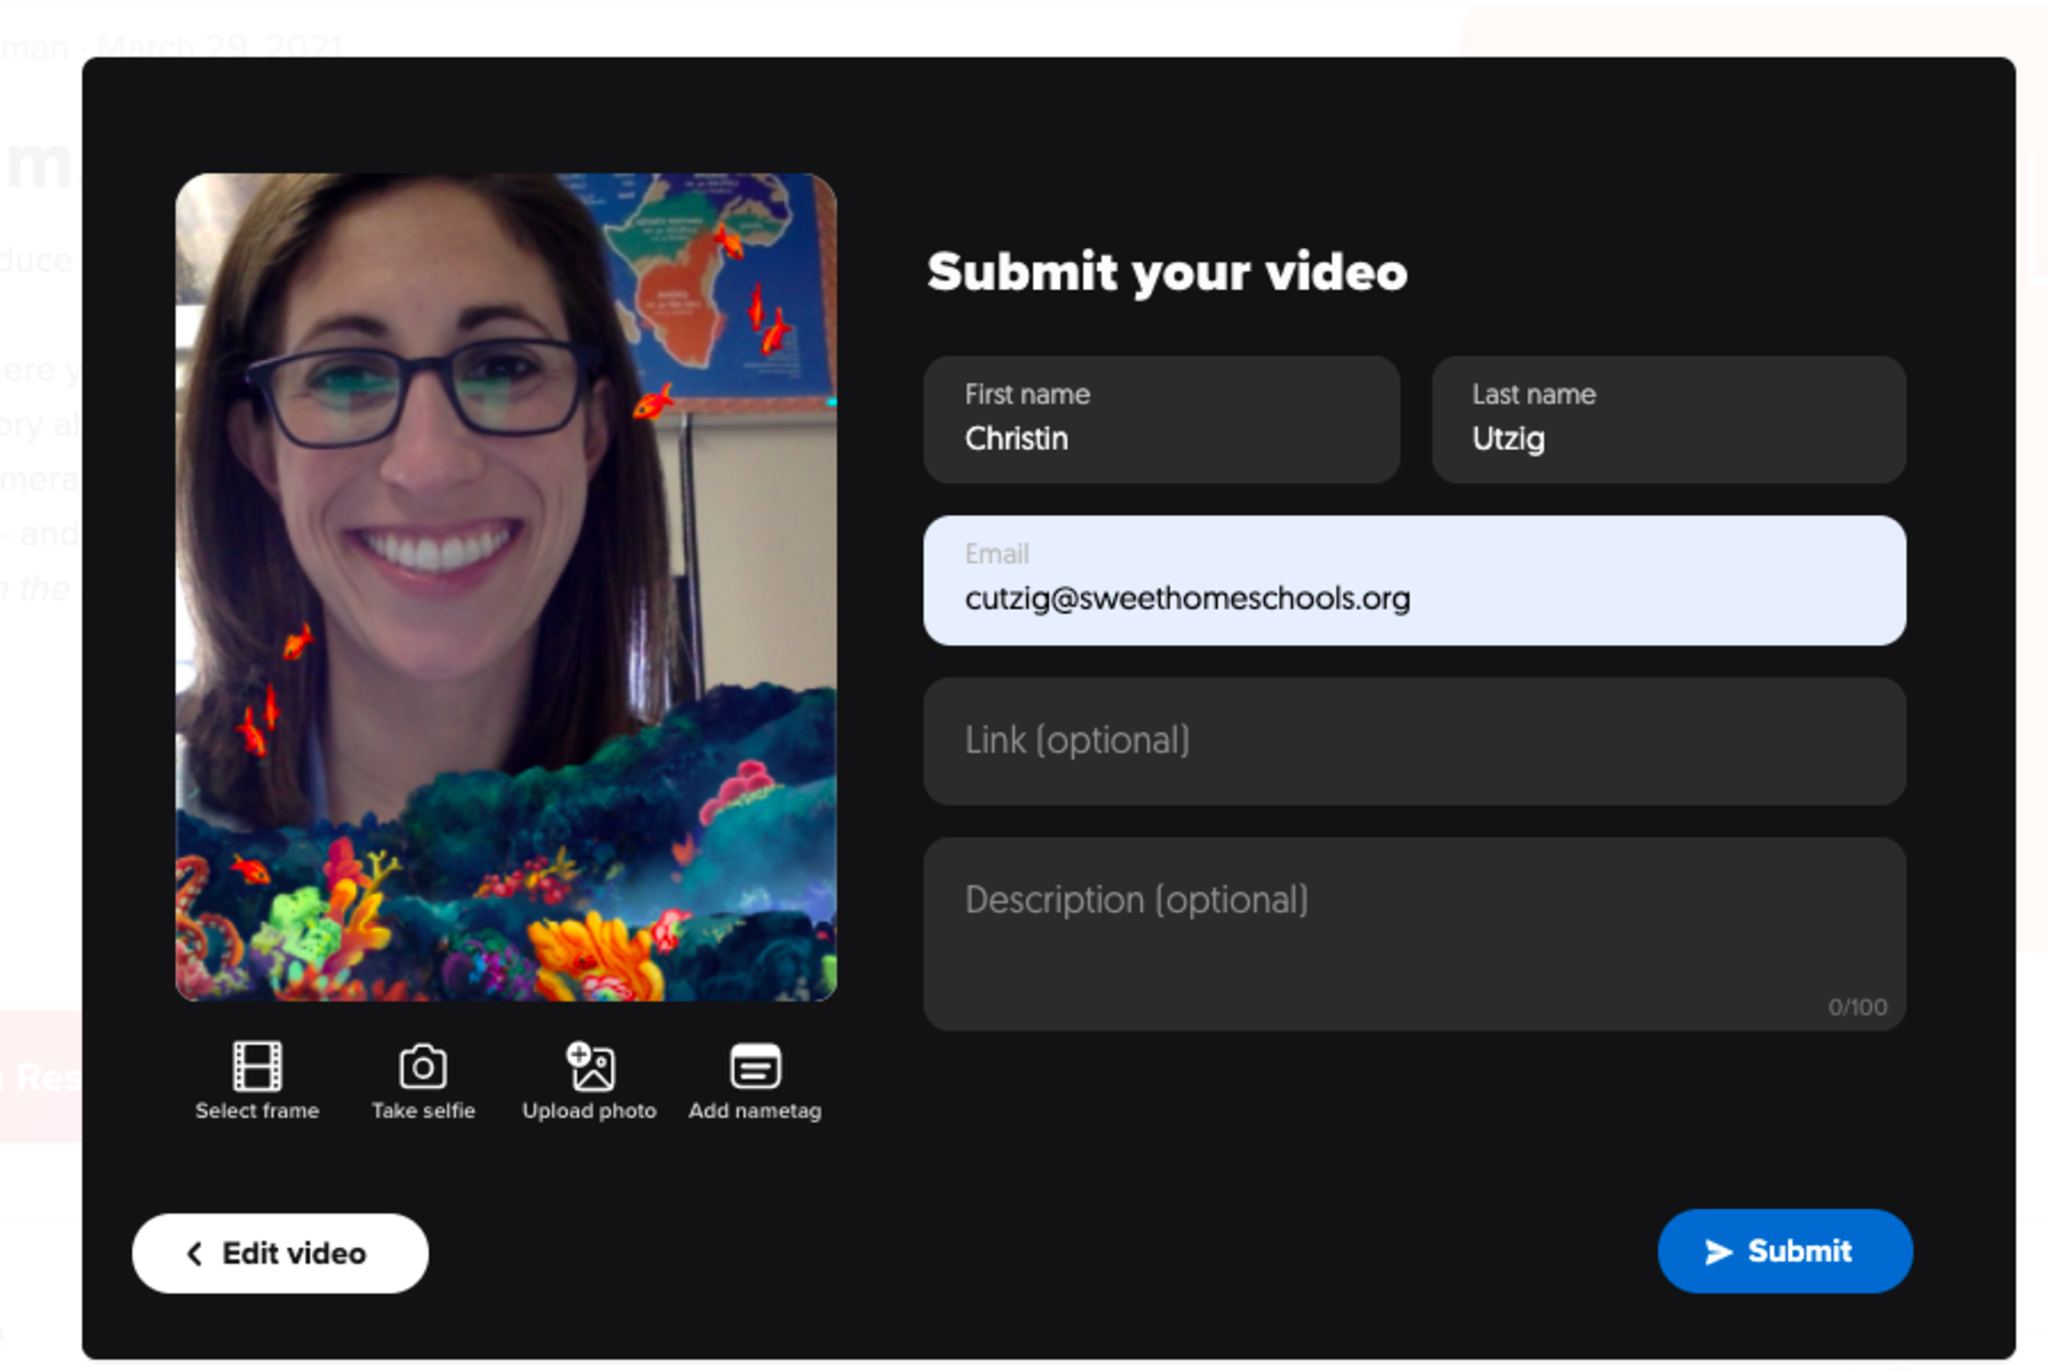The width and height of the screenshot is (2048, 1371).
Task: Go back with the Edit video button
Action: click(x=280, y=1253)
